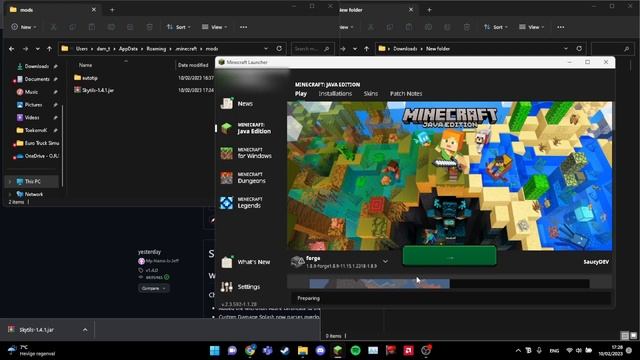This screenshot has height=360, width=640.
Task: Open View menu in New folder window
Action: [x=532, y=27]
